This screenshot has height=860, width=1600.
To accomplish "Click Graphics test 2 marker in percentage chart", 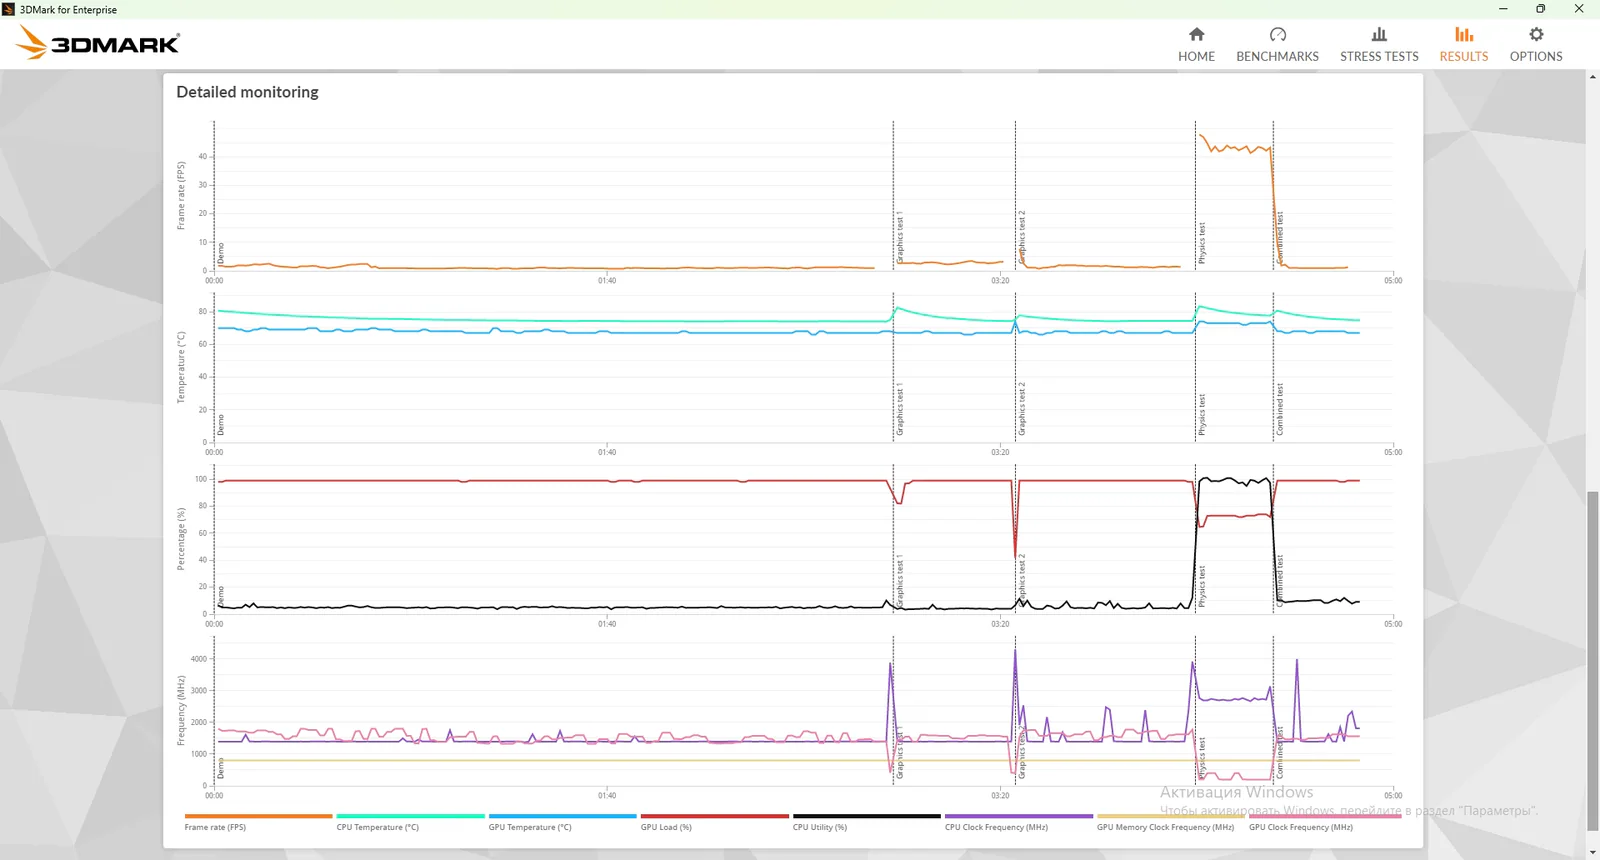I will (1022, 581).
